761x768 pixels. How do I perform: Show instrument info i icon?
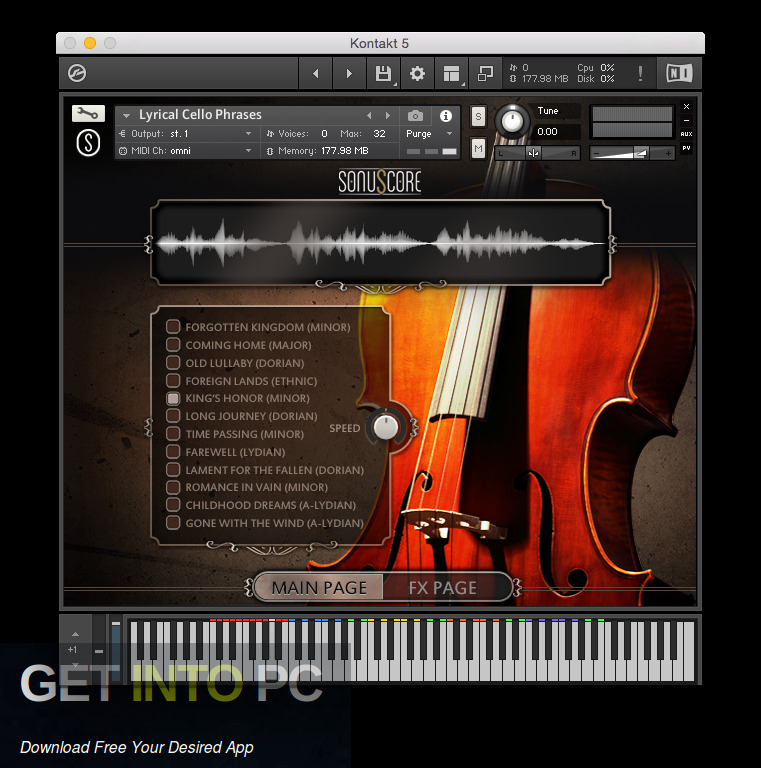pos(446,116)
